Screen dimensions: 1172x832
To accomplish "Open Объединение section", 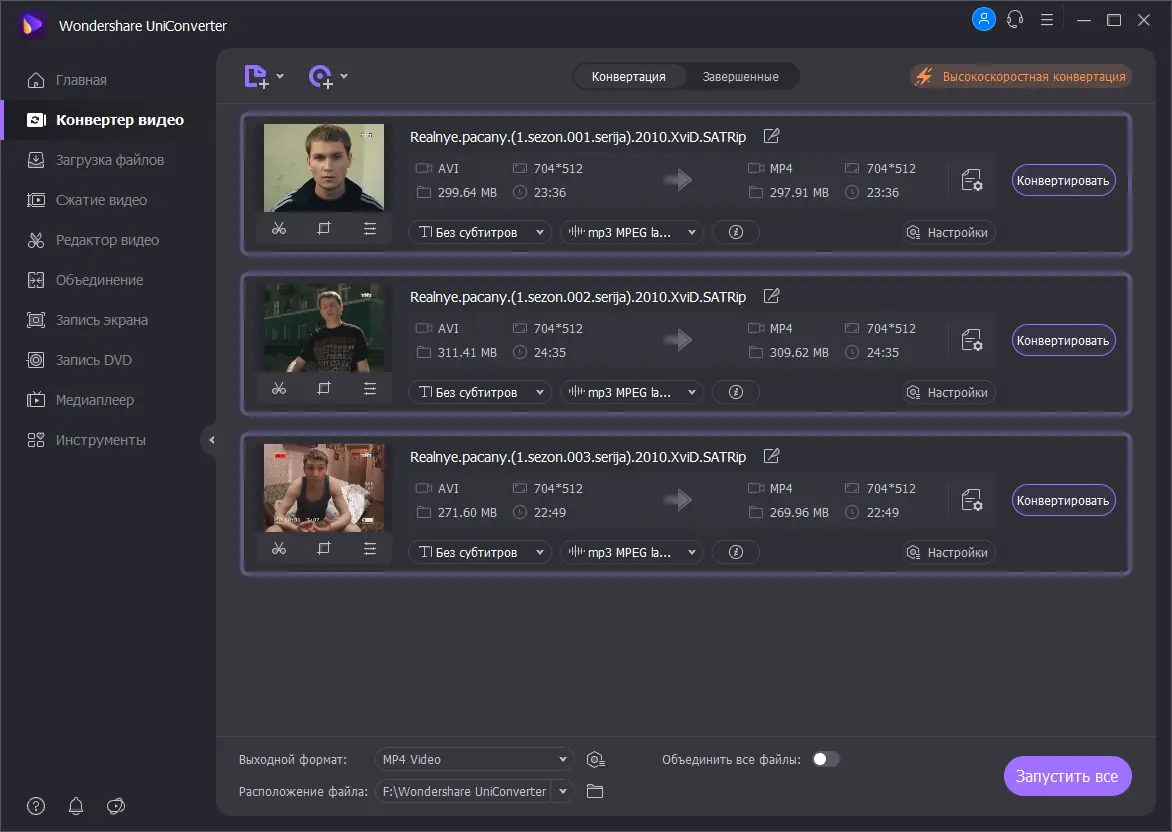I will [x=85, y=280].
